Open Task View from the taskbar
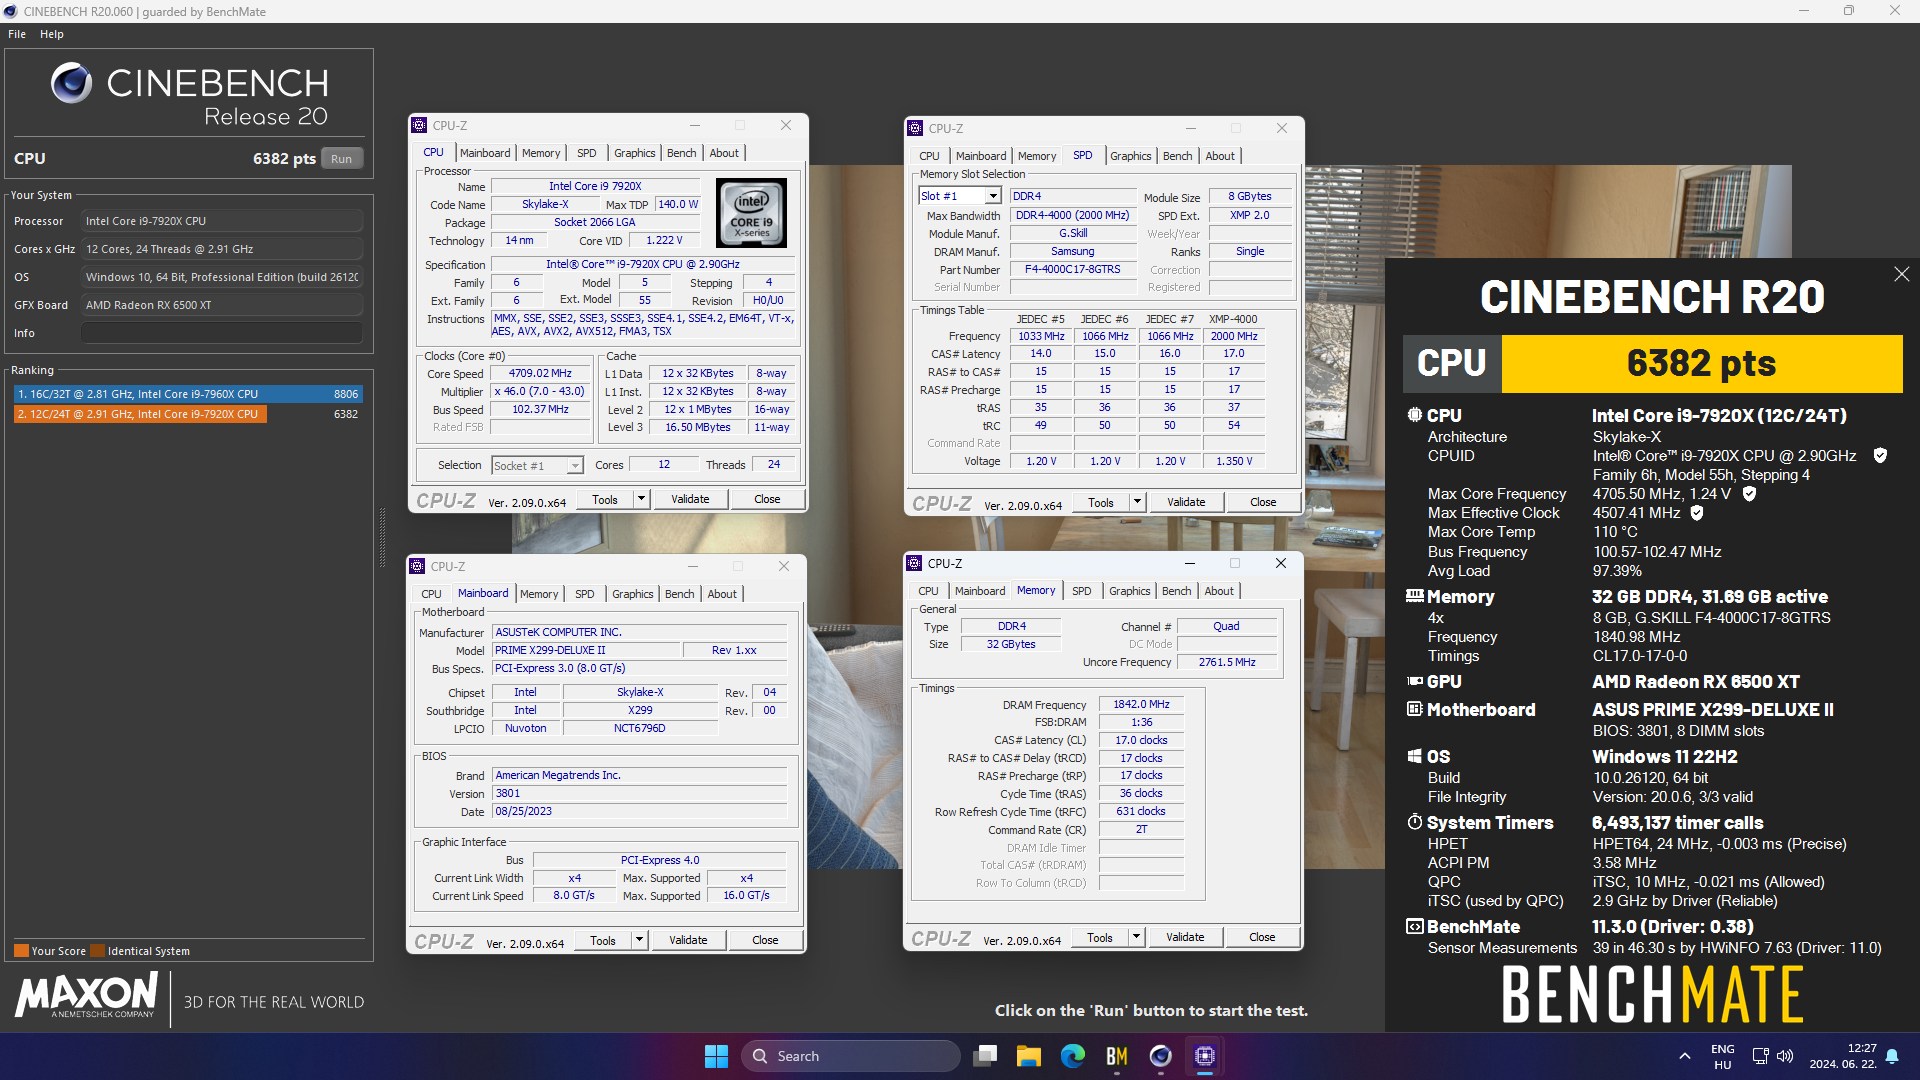The height and width of the screenshot is (1080, 1920). click(x=986, y=1056)
